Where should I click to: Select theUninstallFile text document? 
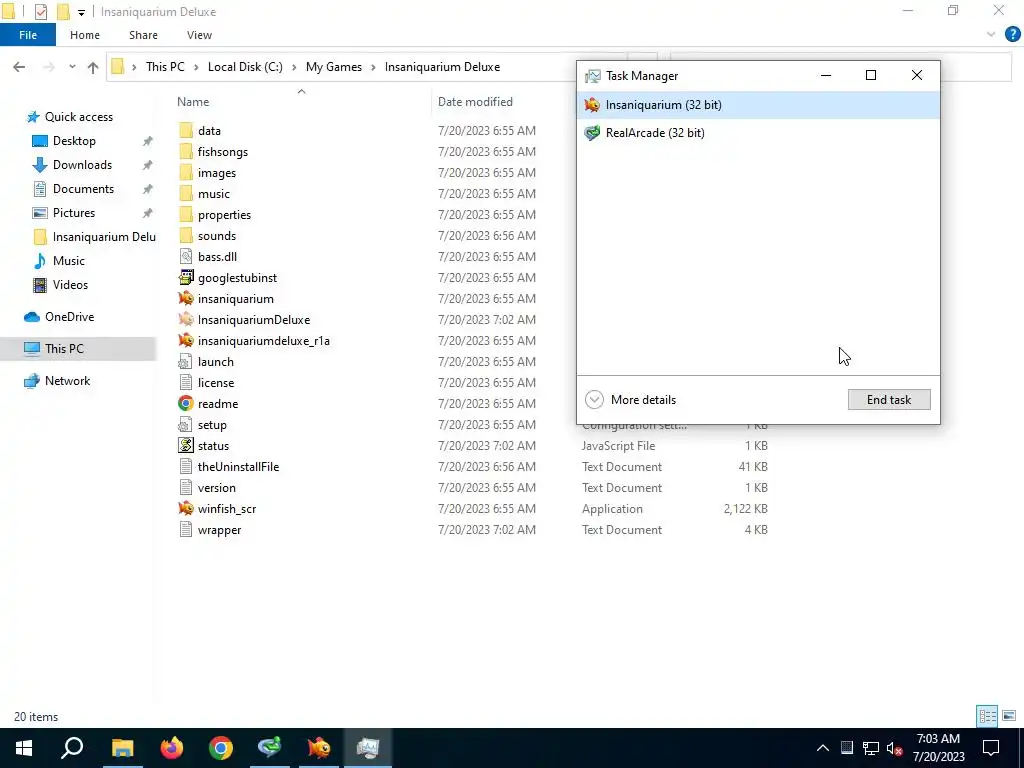tap(238, 467)
